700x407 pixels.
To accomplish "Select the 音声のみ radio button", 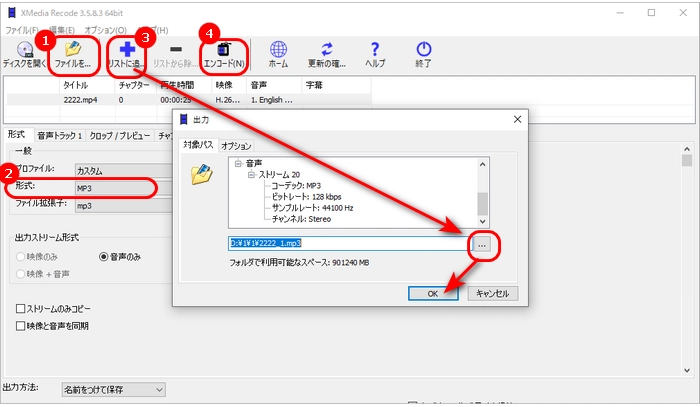I will click(103, 256).
